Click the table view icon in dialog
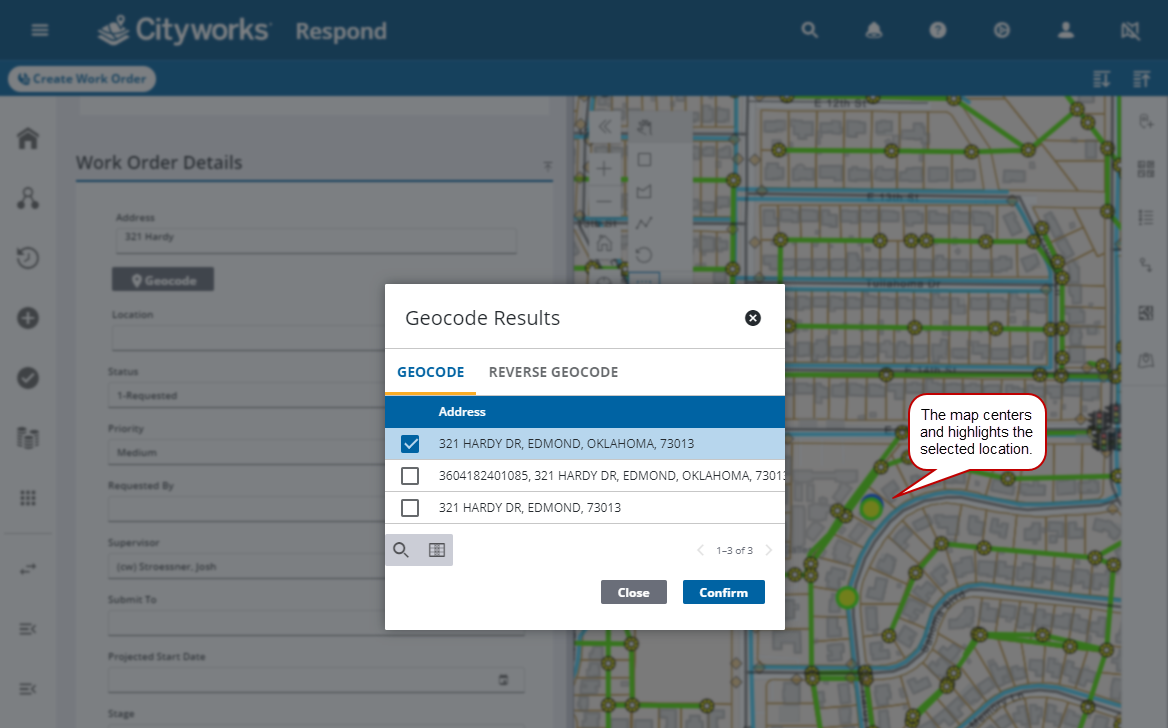The image size is (1168, 728). coord(436,550)
